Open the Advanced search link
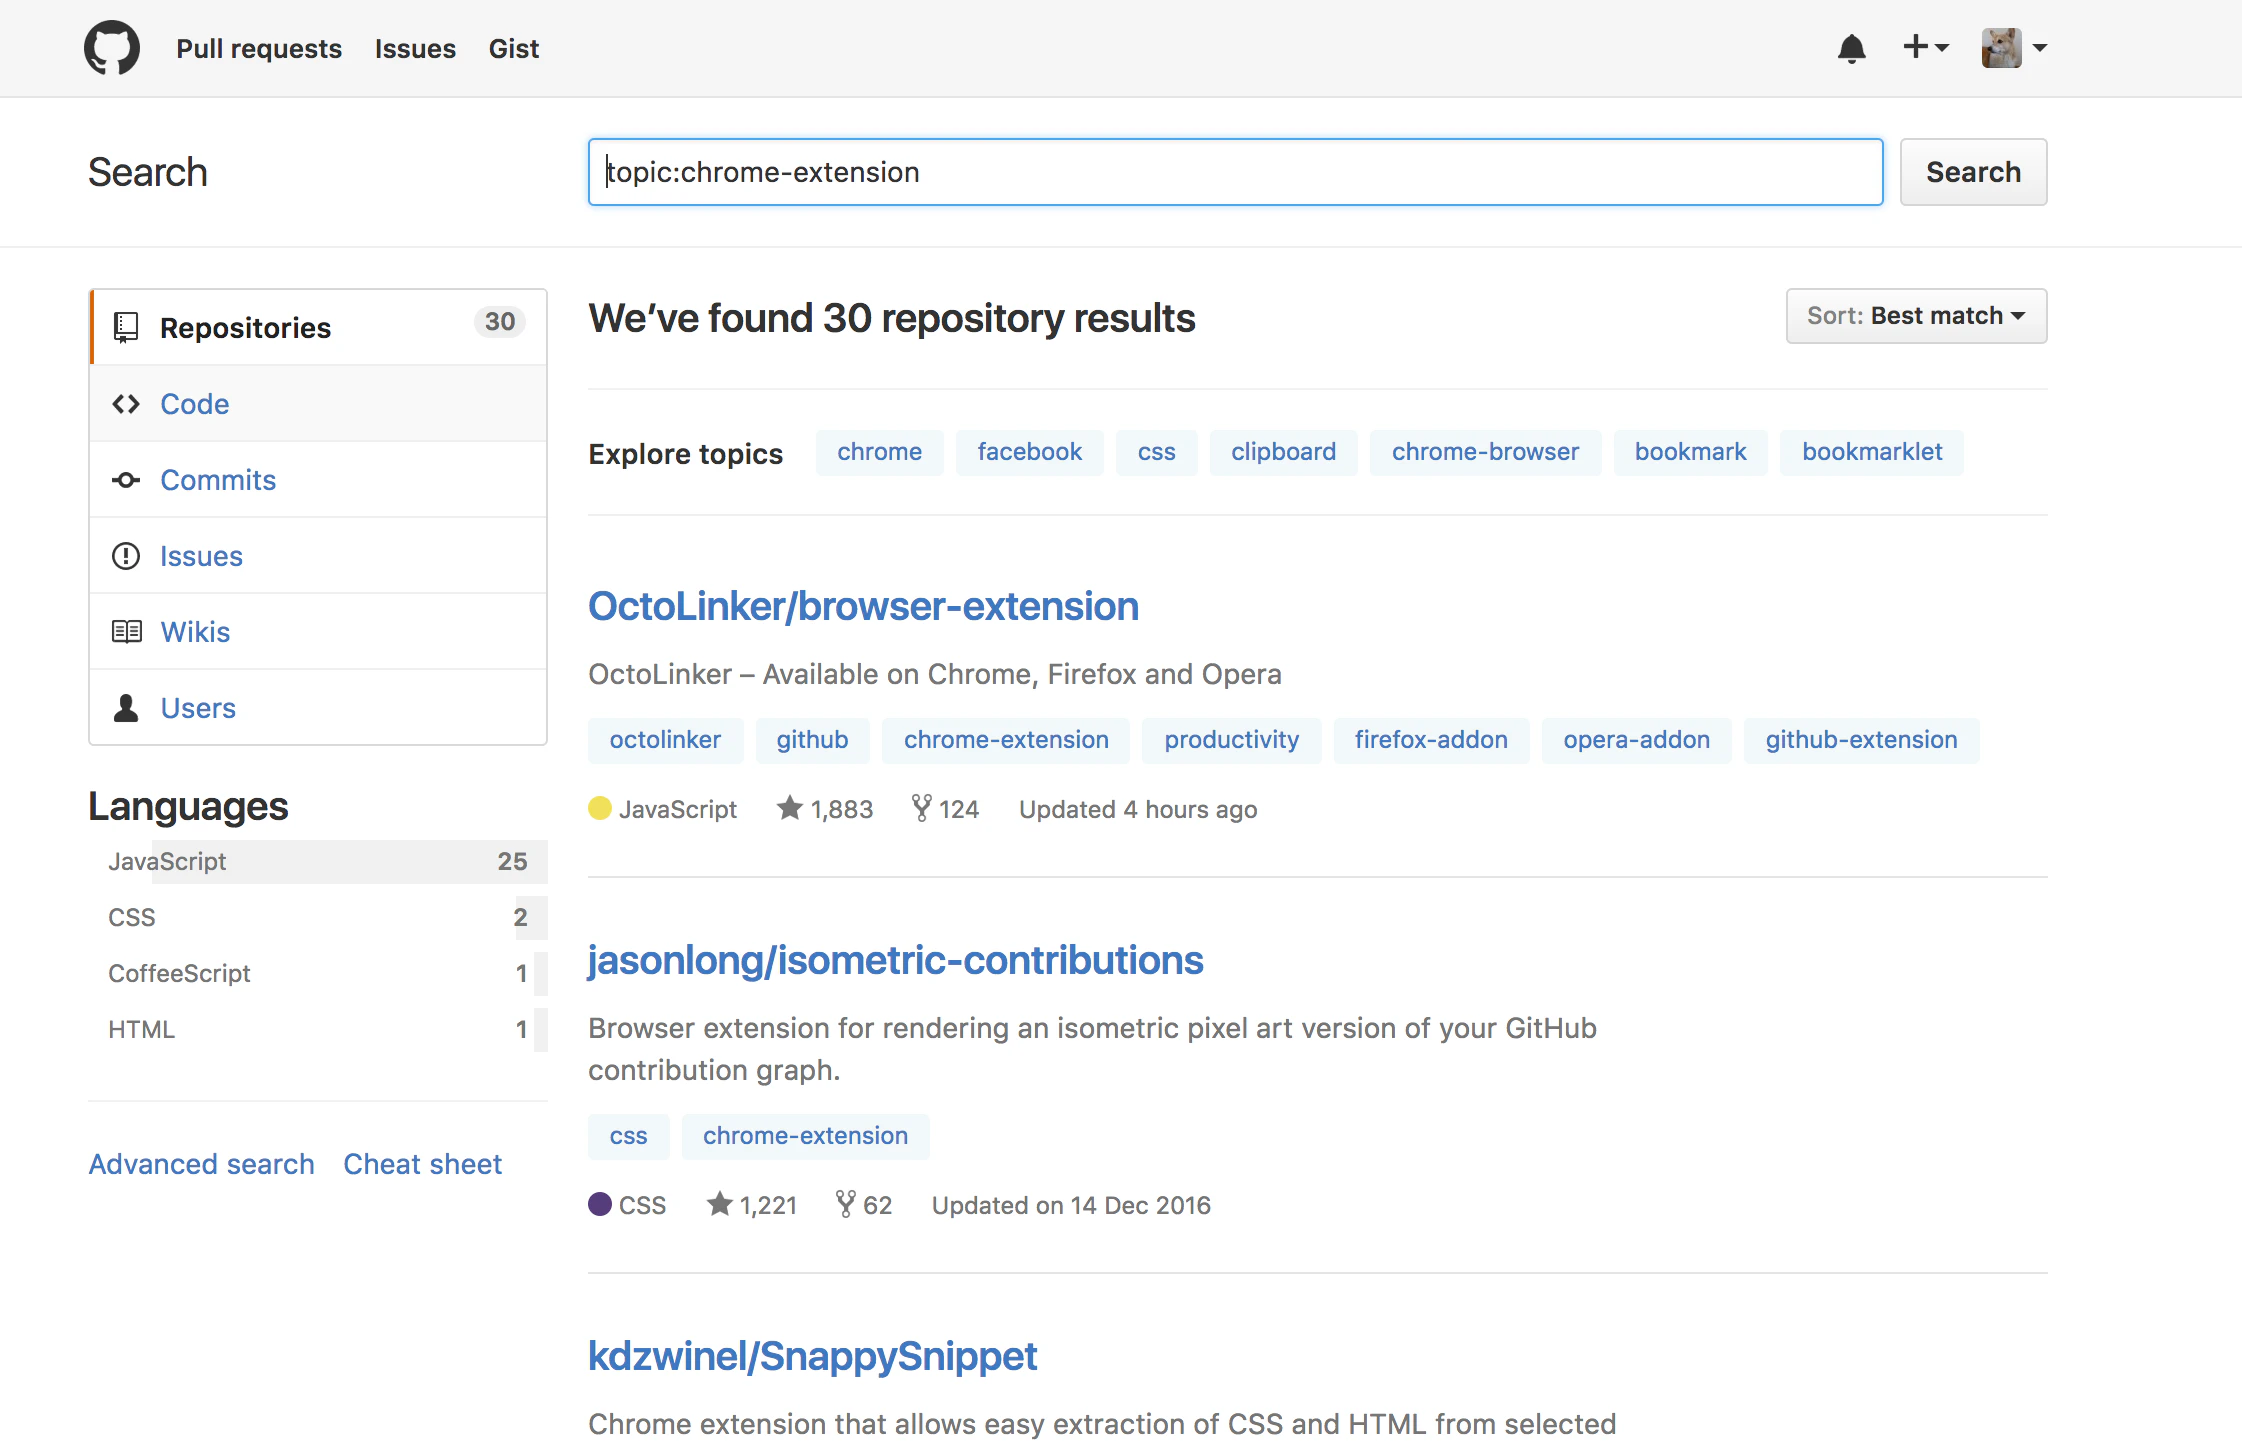Image resolution: width=2242 pixels, height=1448 pixels. (202, 1164)
